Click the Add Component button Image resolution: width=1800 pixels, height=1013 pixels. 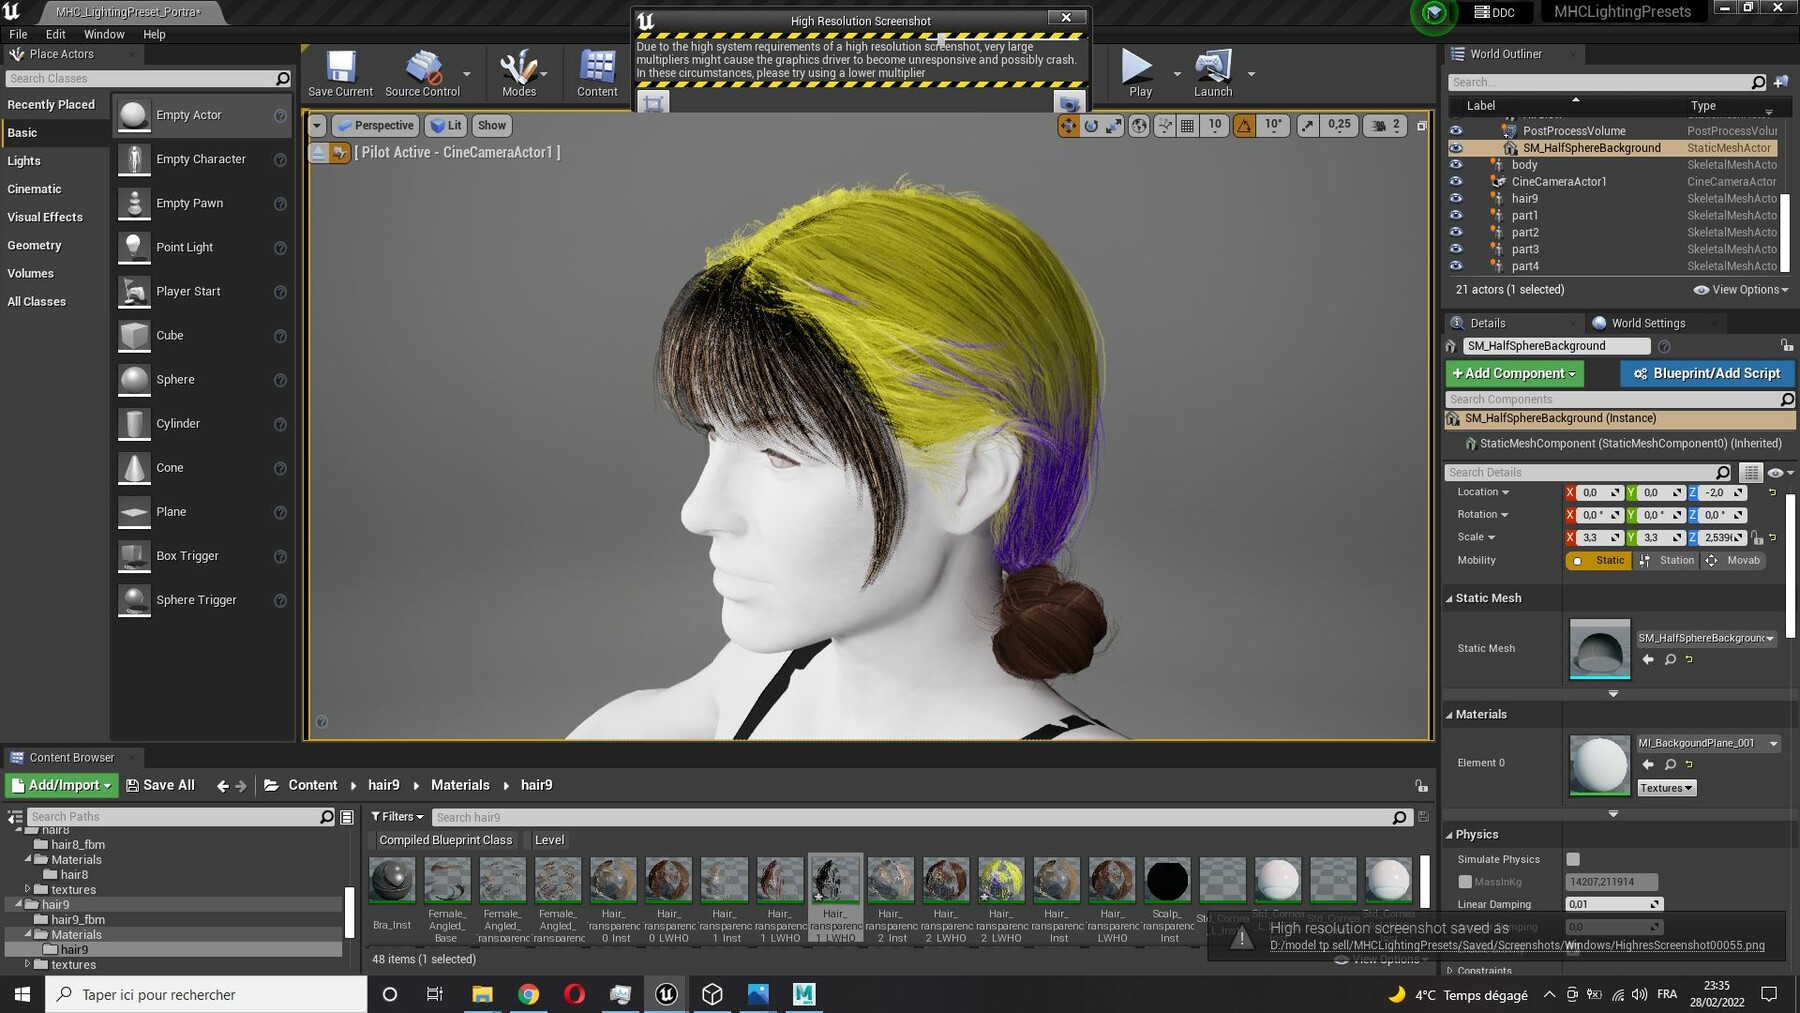coord(1514,373)
